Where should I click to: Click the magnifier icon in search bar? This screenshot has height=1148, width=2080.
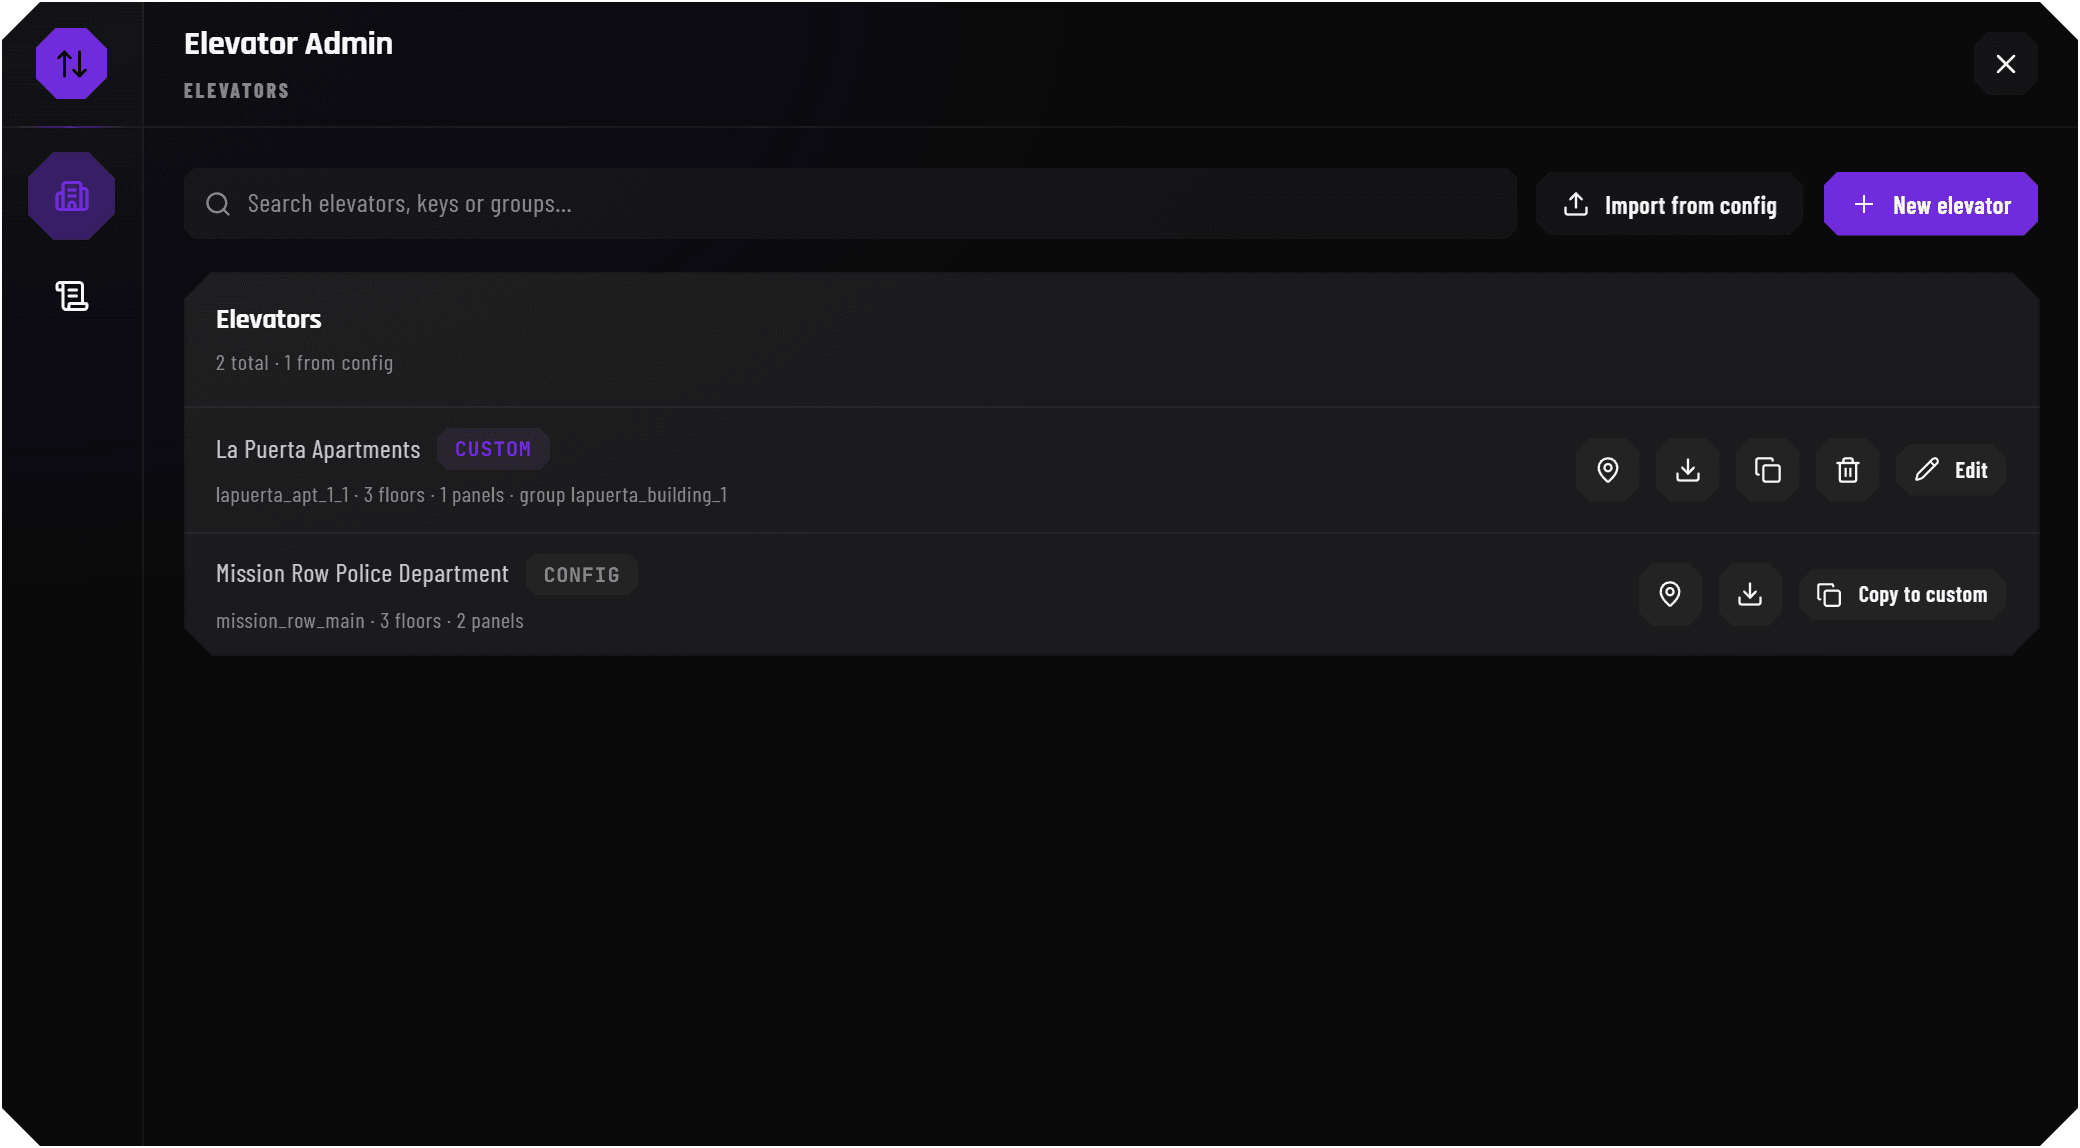218,204
